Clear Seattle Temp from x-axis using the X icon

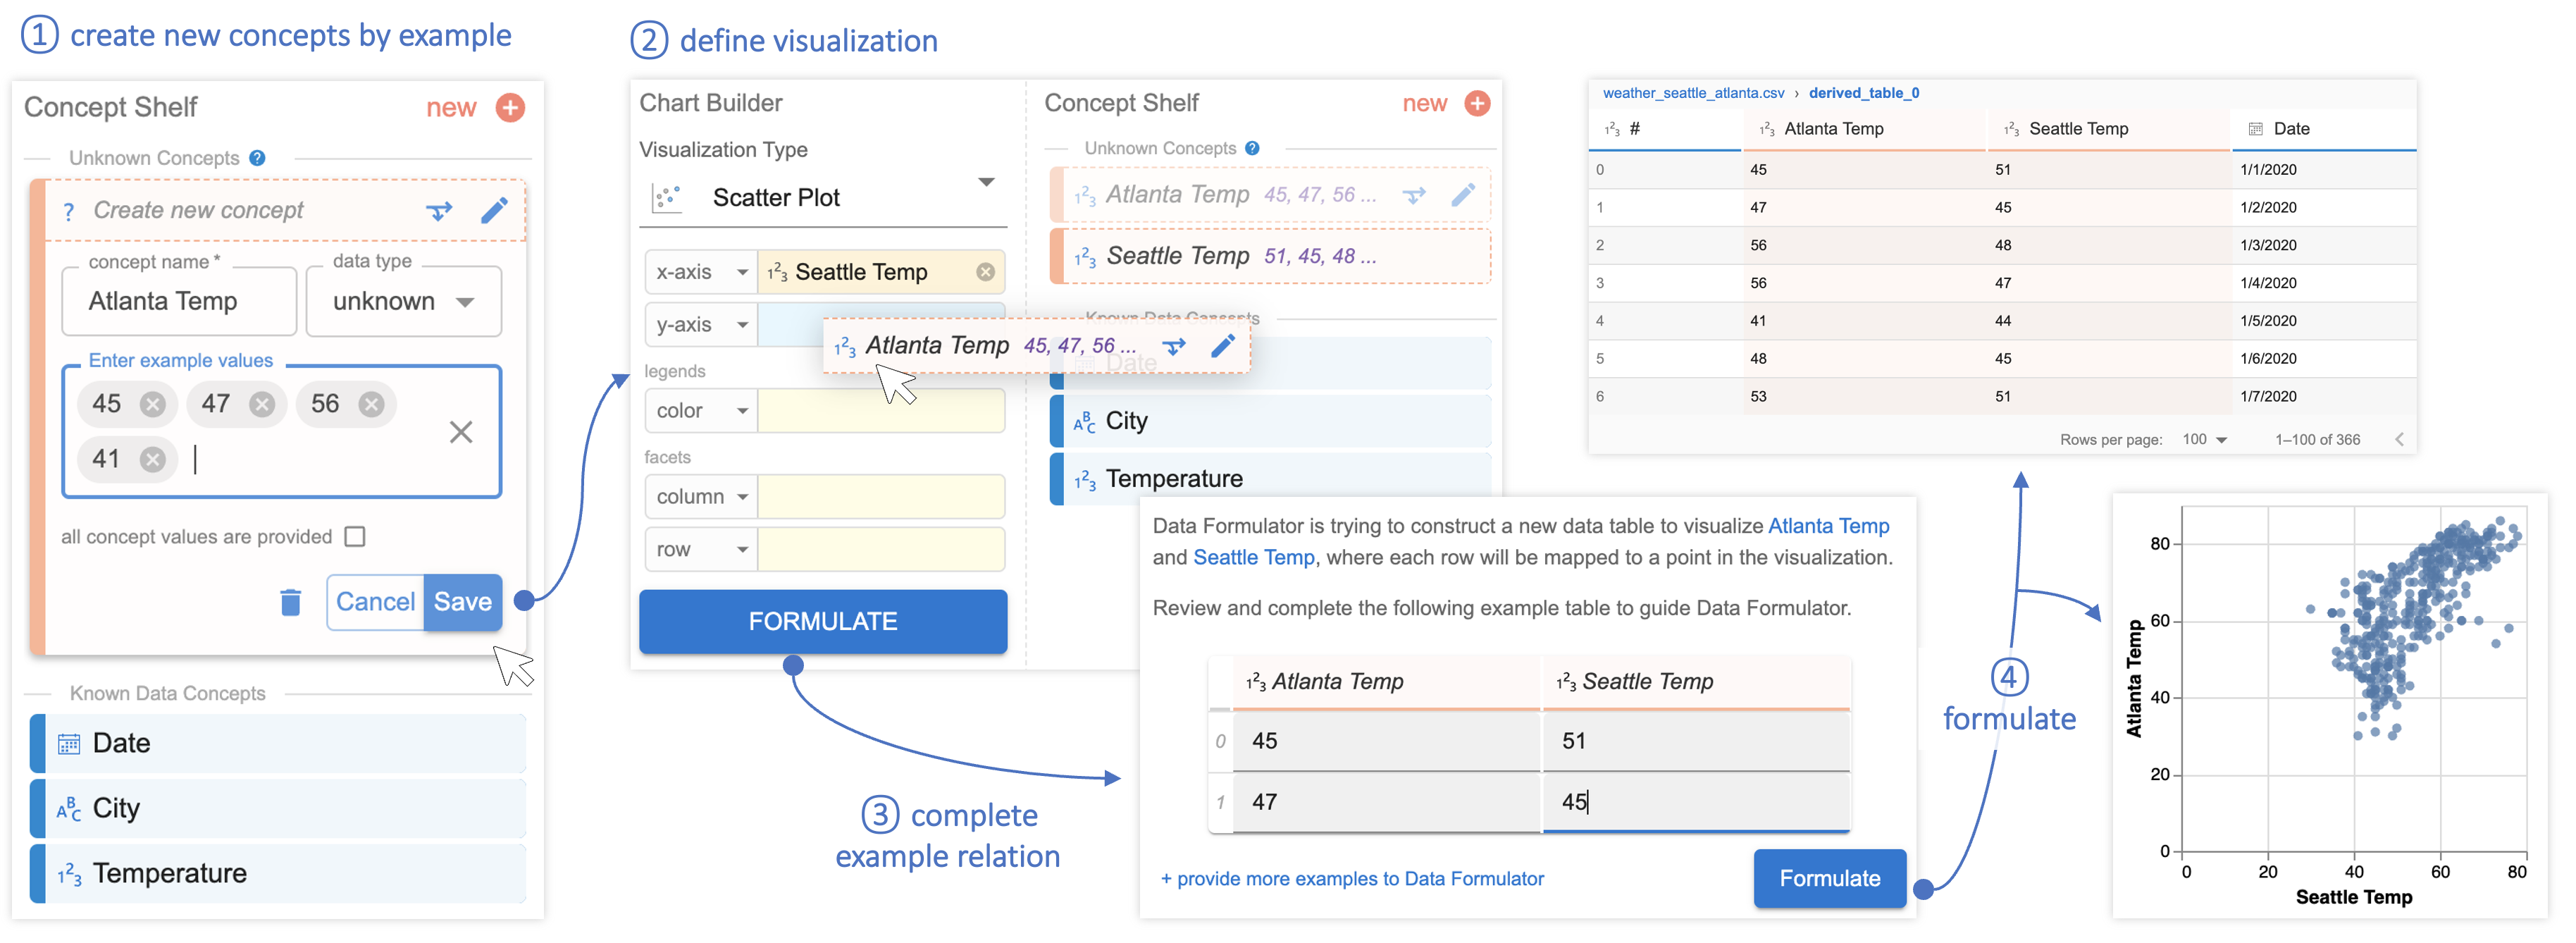985,271
